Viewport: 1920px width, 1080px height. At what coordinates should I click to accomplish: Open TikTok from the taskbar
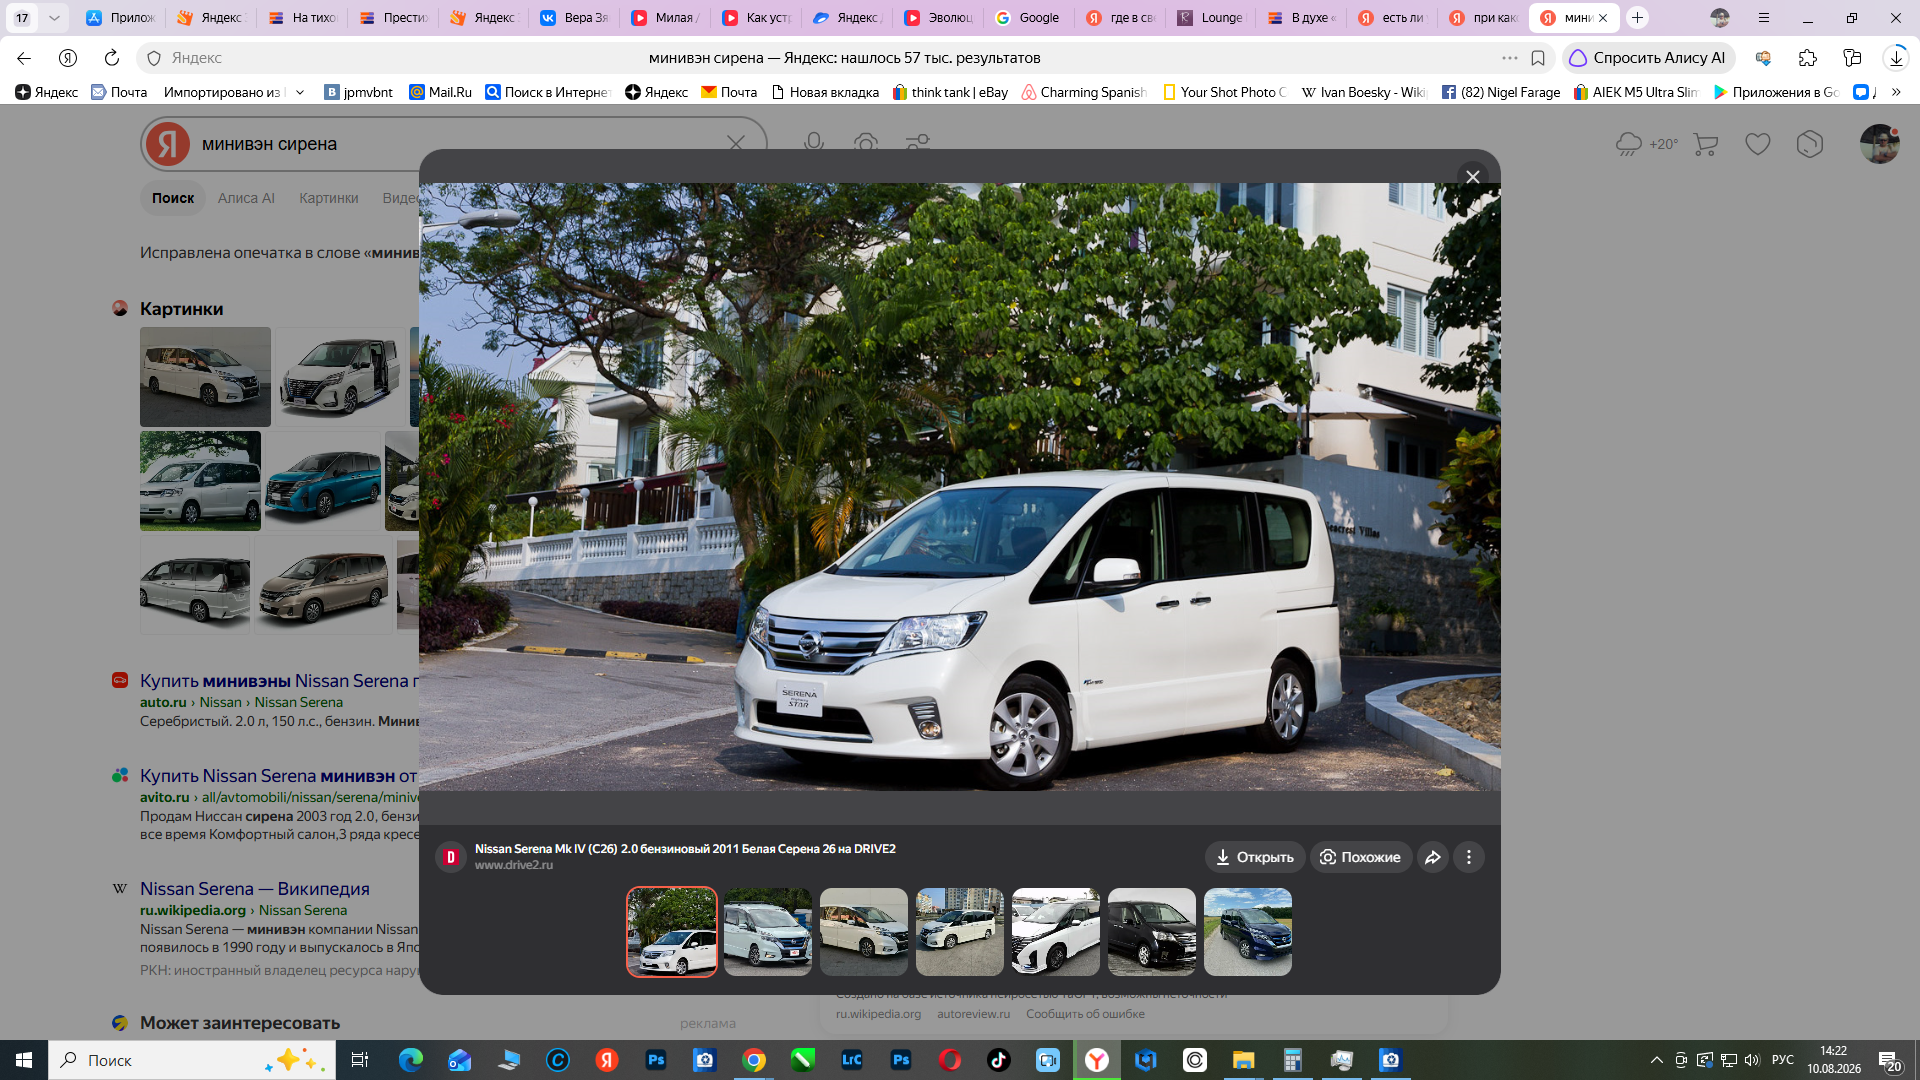click(x=998, y=1060)
